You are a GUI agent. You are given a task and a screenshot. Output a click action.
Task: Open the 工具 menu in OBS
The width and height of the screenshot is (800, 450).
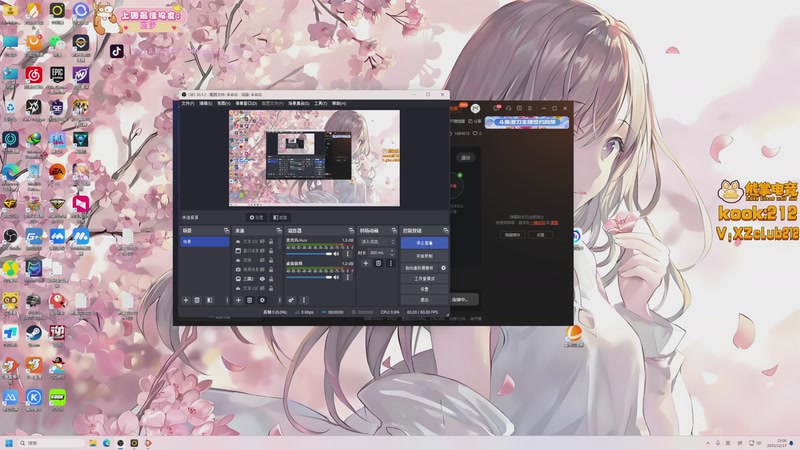pos(320,104)
